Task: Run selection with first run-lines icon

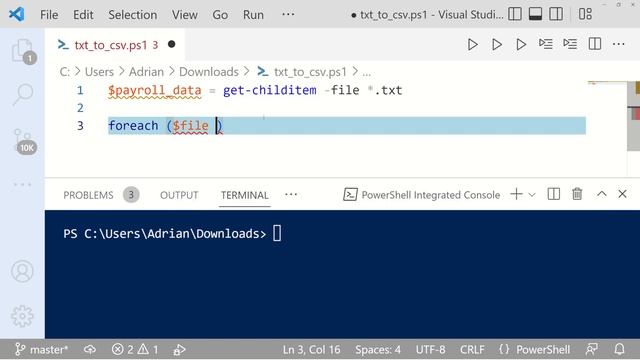Action: click(546, 44)
